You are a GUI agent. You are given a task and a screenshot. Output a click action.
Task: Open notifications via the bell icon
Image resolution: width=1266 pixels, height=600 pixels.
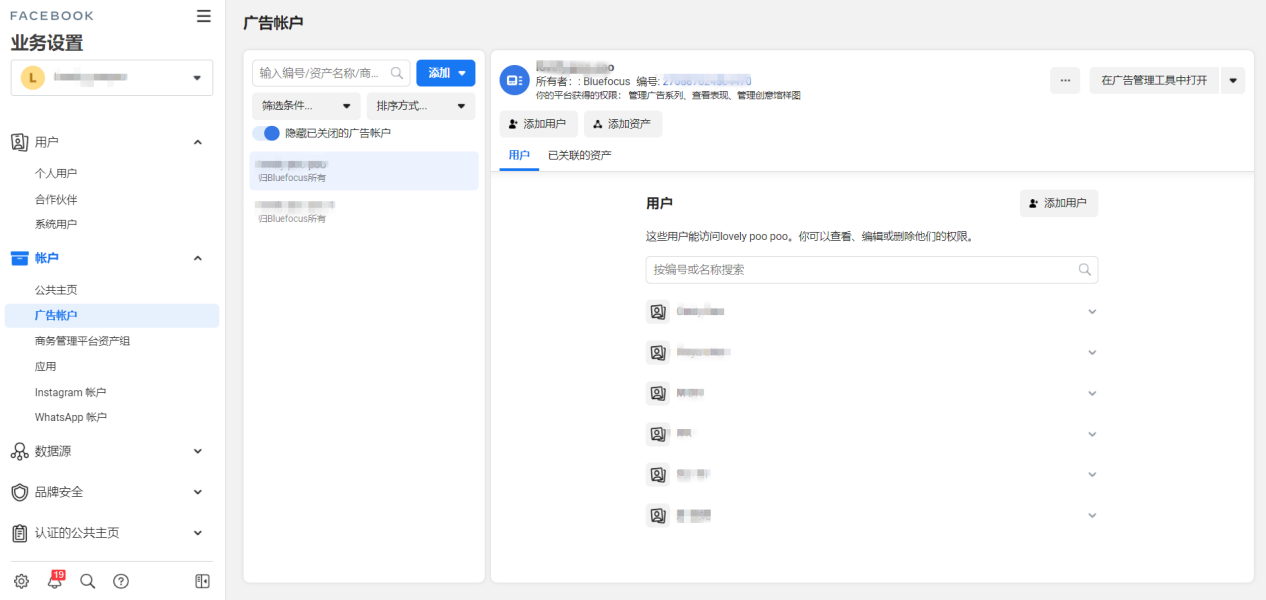(x=54, y=580)
